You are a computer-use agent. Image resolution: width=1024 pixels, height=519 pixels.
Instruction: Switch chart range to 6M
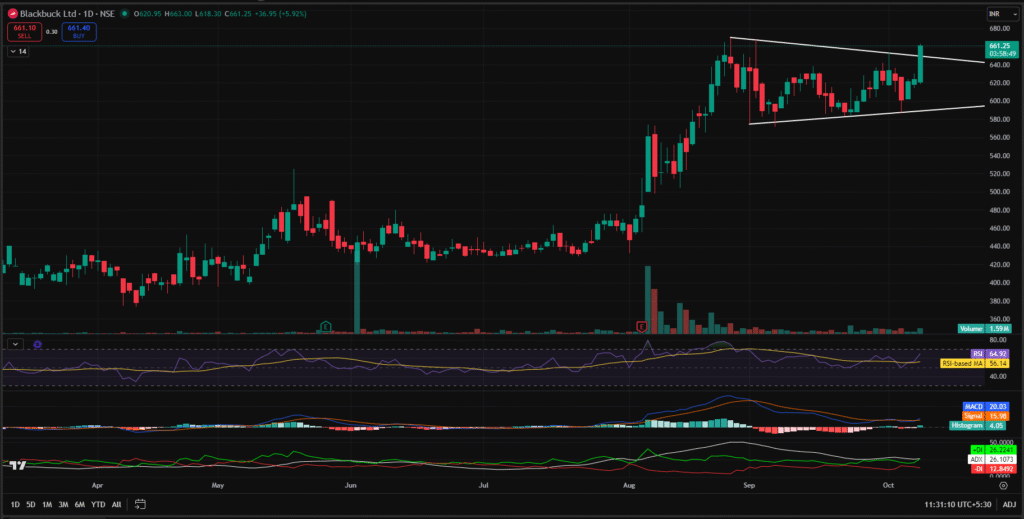[79, 504]
